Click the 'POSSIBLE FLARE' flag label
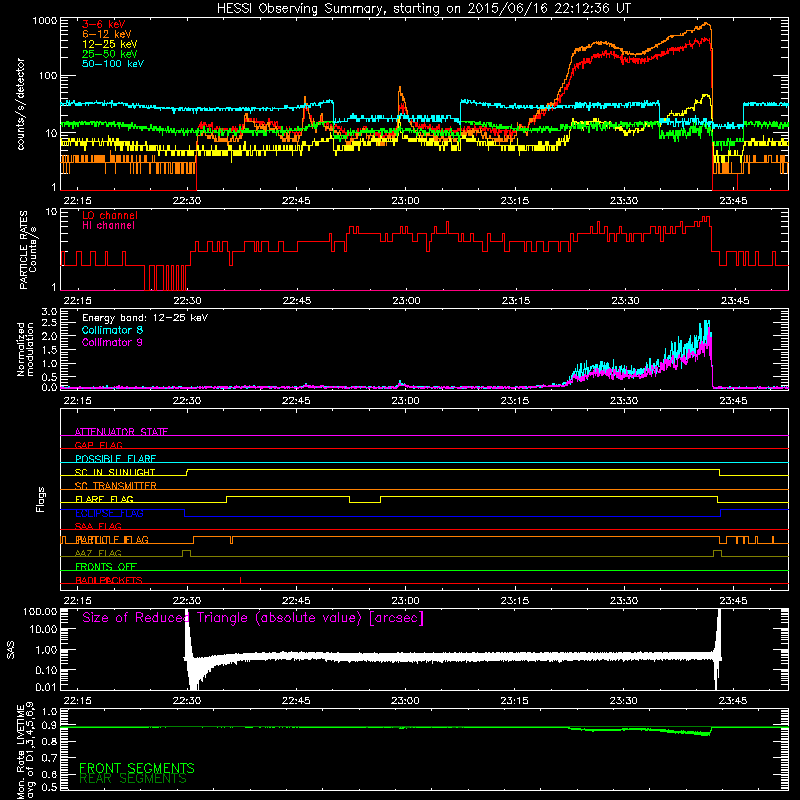This screenshot has width=800, height=800. (x=115, y=459)
